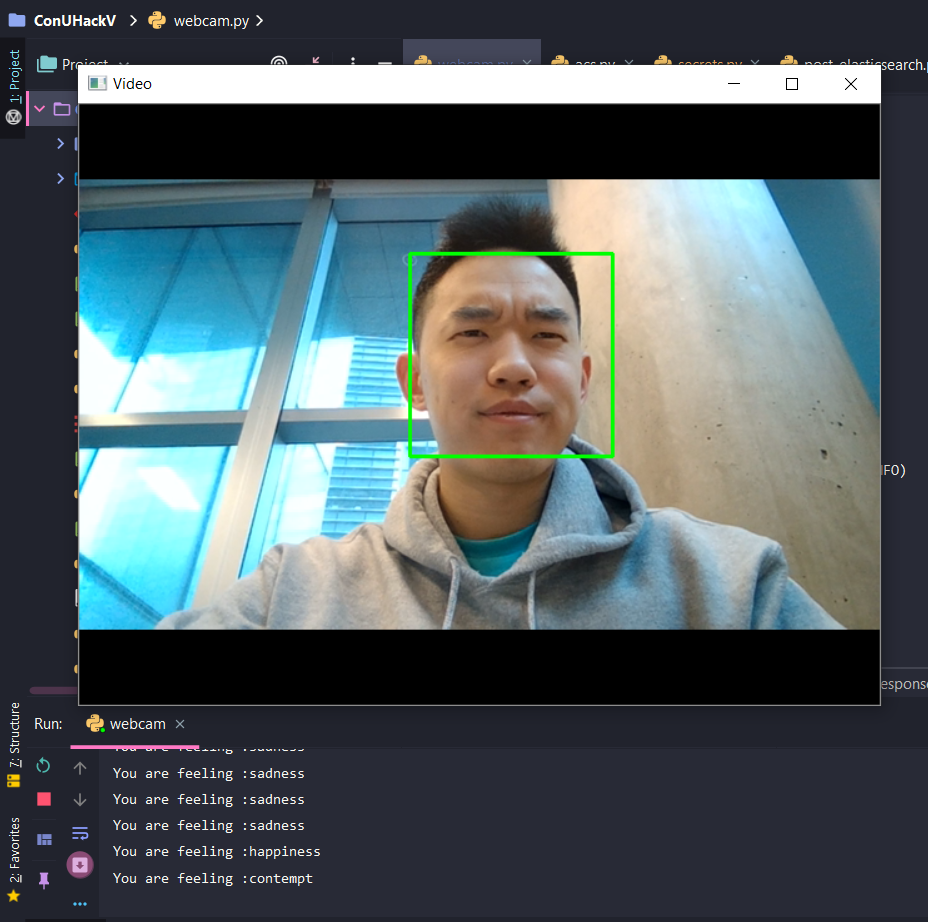Close the secrets.py editor tab
The height and width of the screenshot is (922, 928).
755,62
